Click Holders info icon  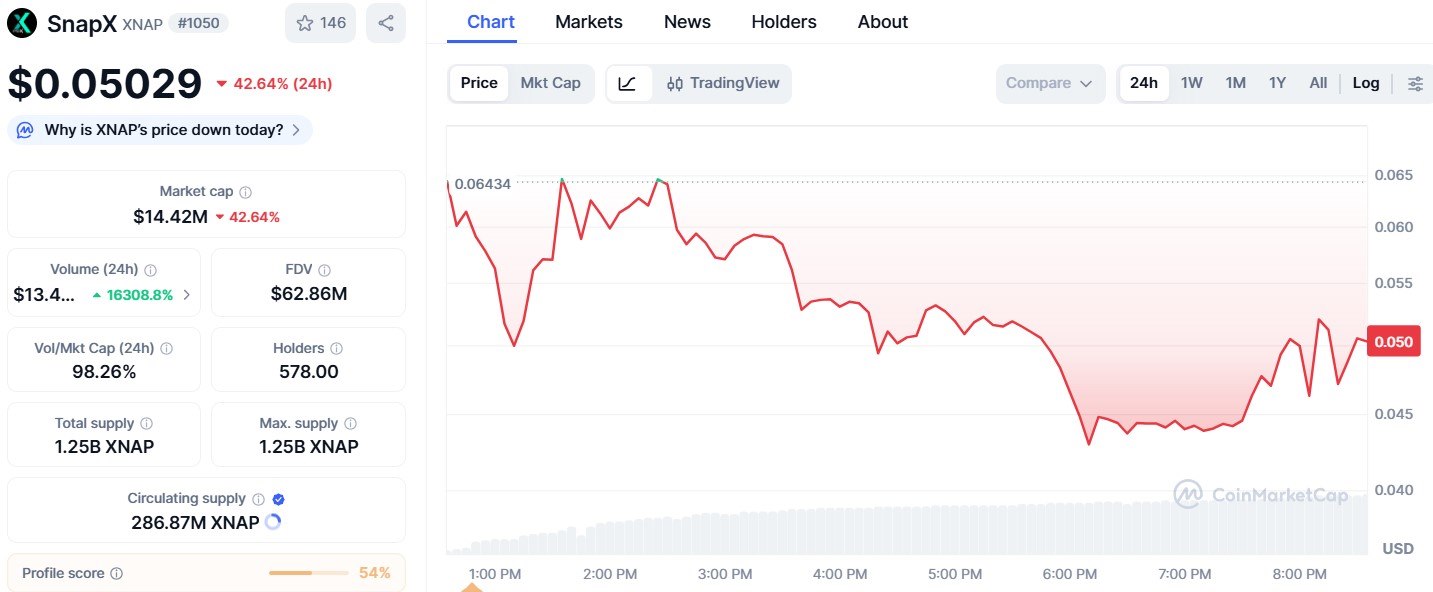337,349
